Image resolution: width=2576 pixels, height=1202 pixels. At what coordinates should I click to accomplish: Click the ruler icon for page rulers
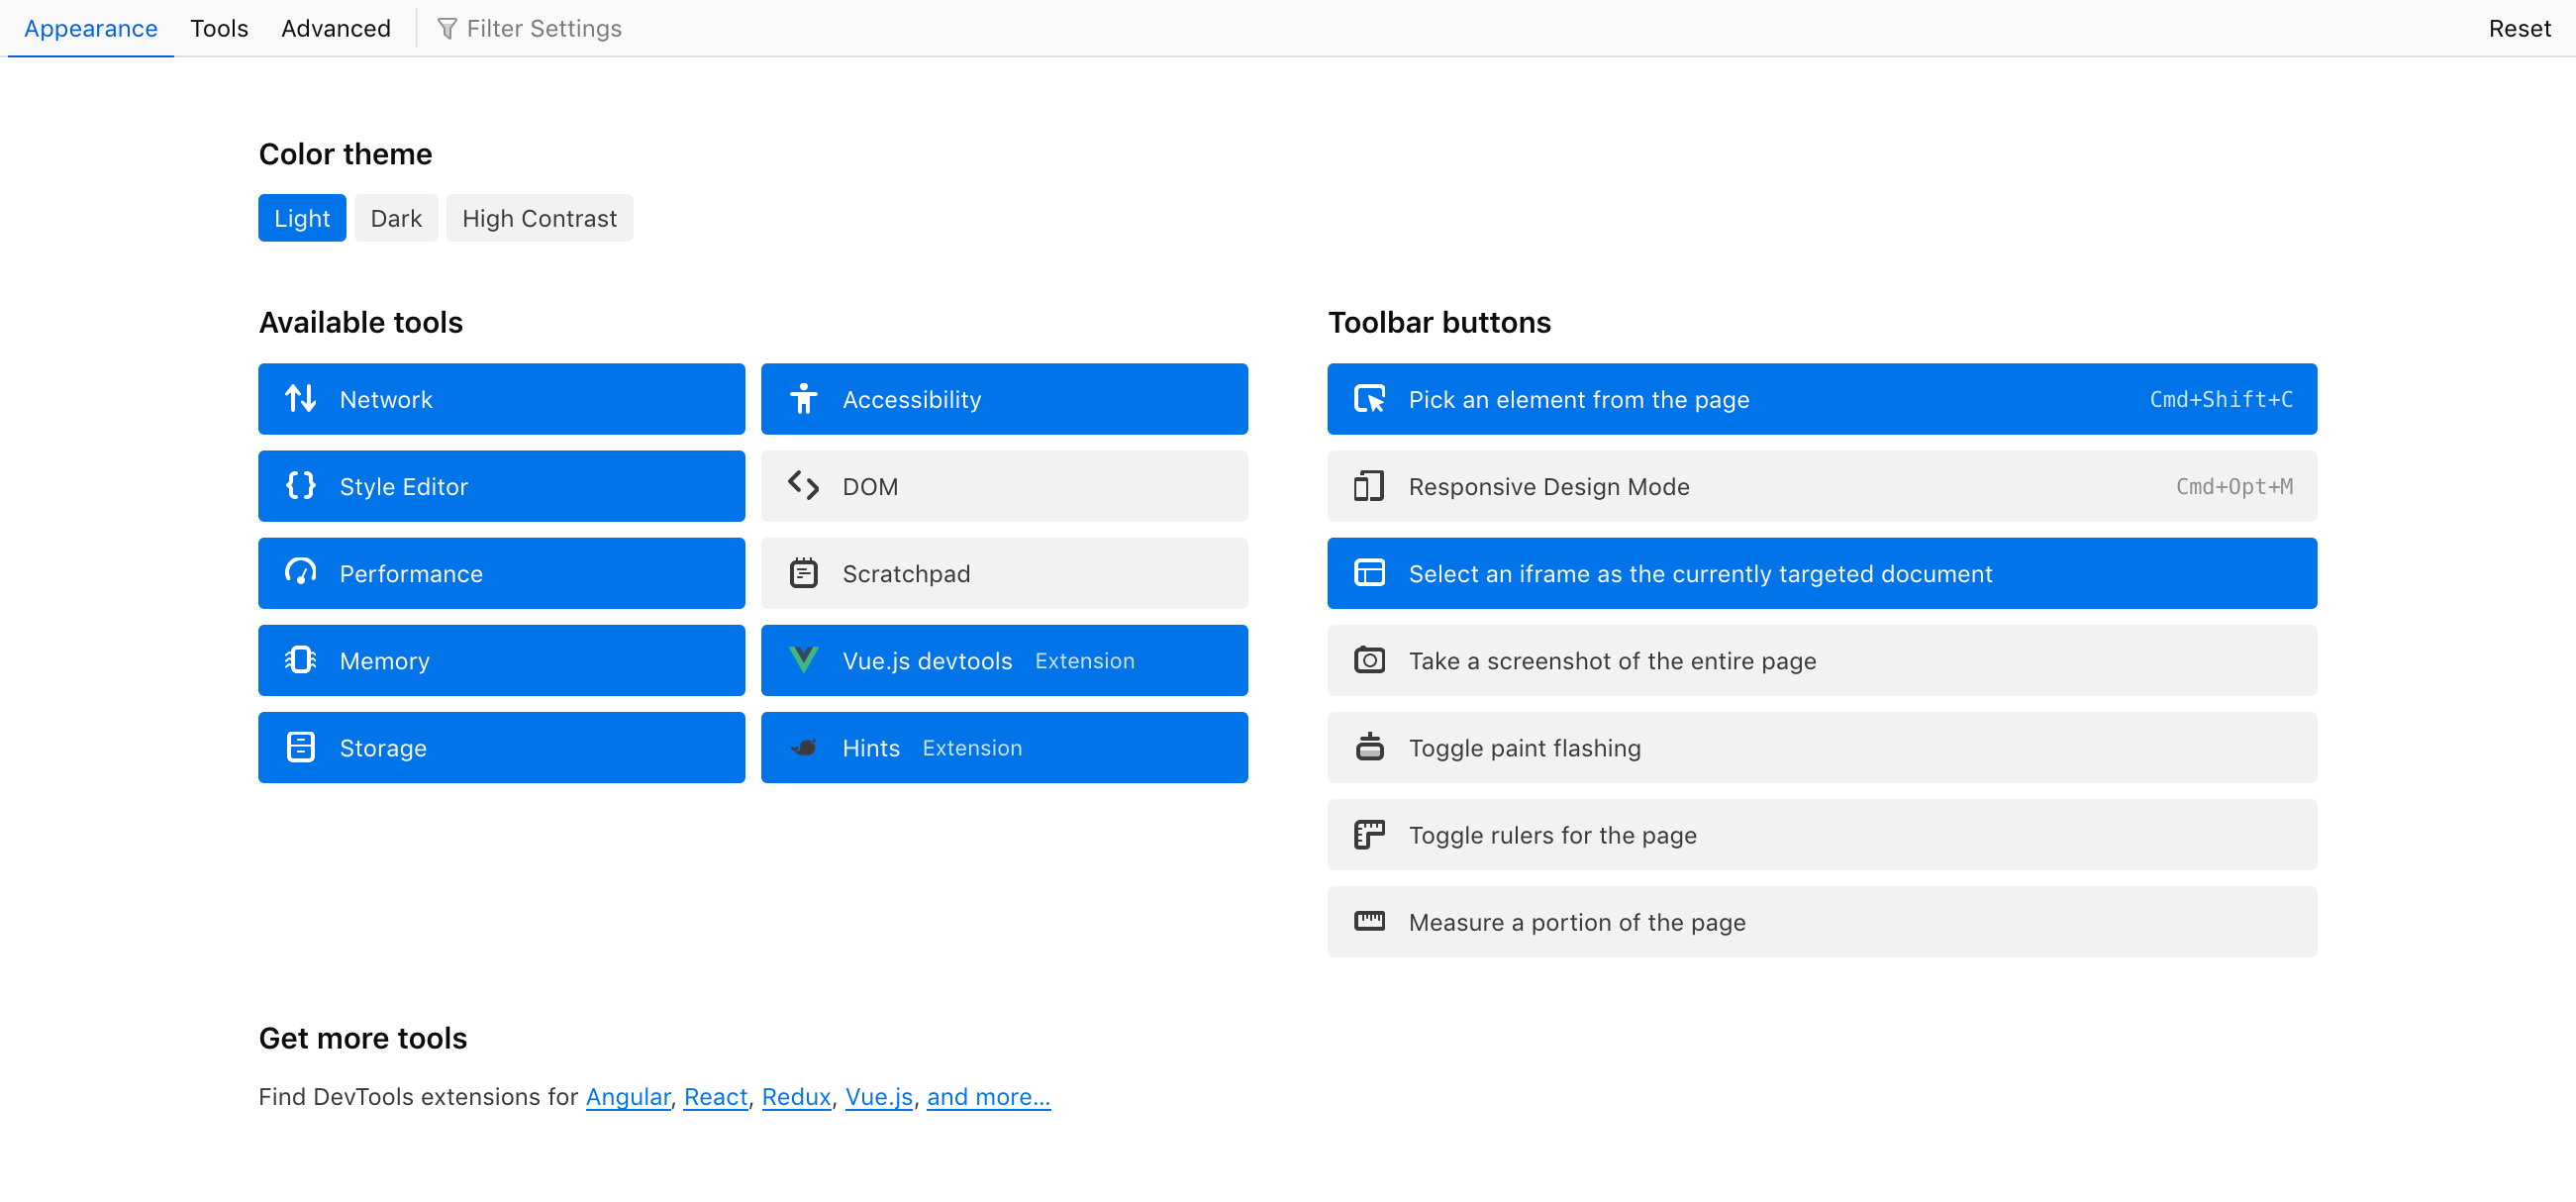1370,834
